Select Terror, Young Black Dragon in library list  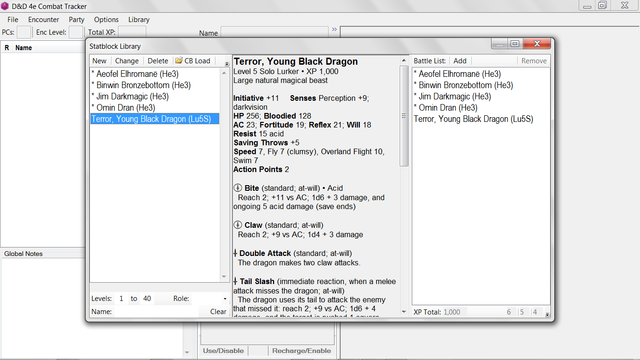point(155,119)
